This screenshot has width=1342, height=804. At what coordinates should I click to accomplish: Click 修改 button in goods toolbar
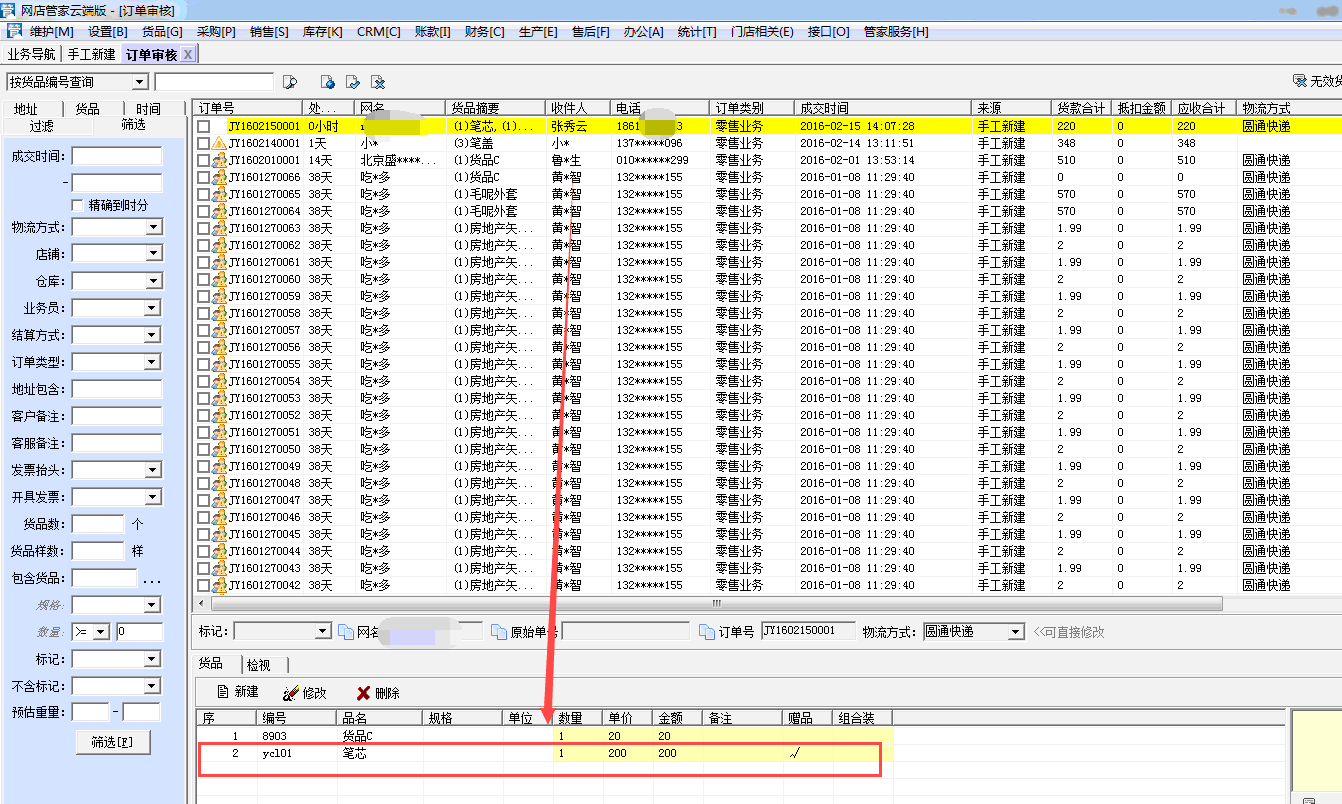[304, 692]
